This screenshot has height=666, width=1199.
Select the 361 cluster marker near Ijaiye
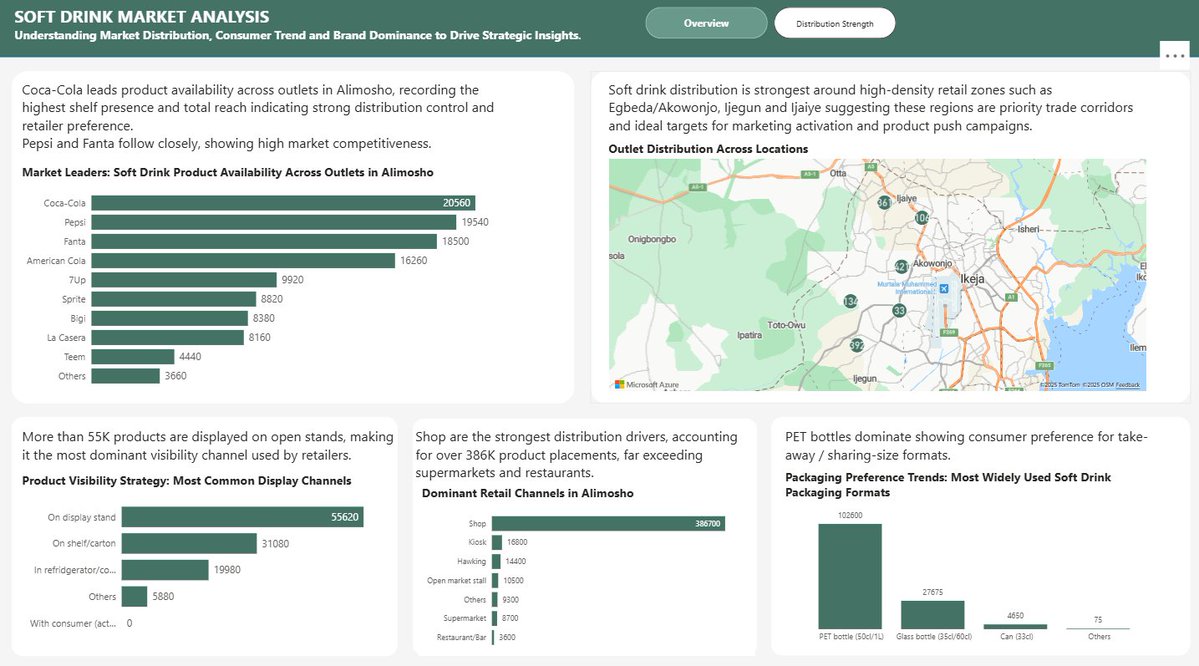tap(883, 203)
